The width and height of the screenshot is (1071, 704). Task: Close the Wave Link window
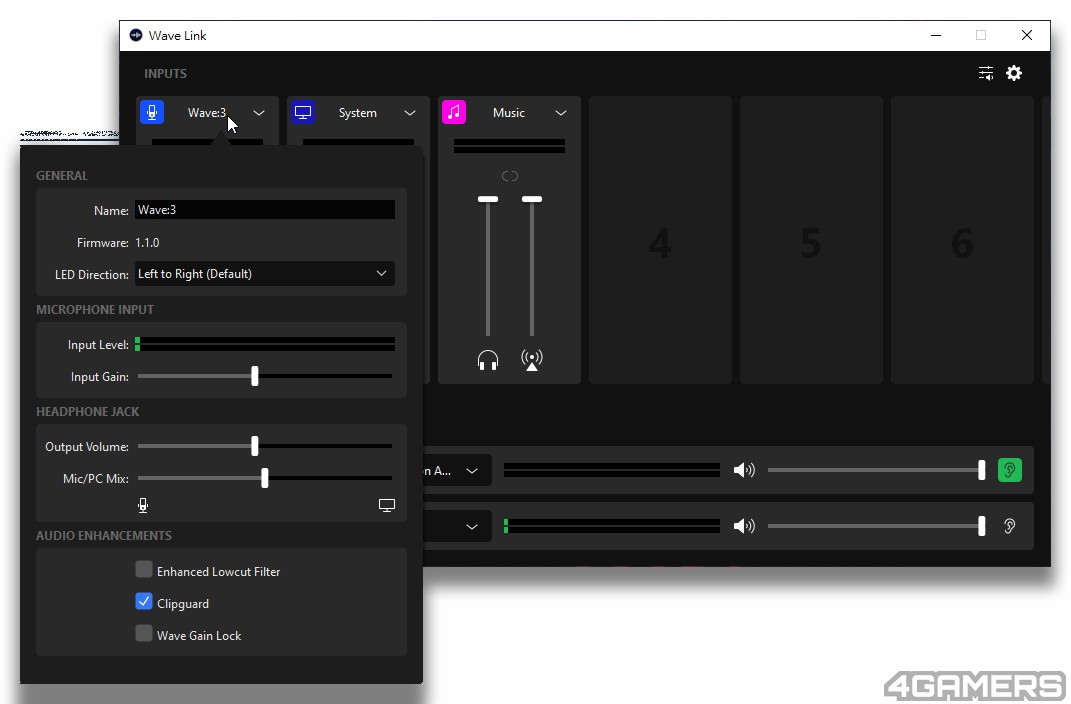(x=1027, y=36)
